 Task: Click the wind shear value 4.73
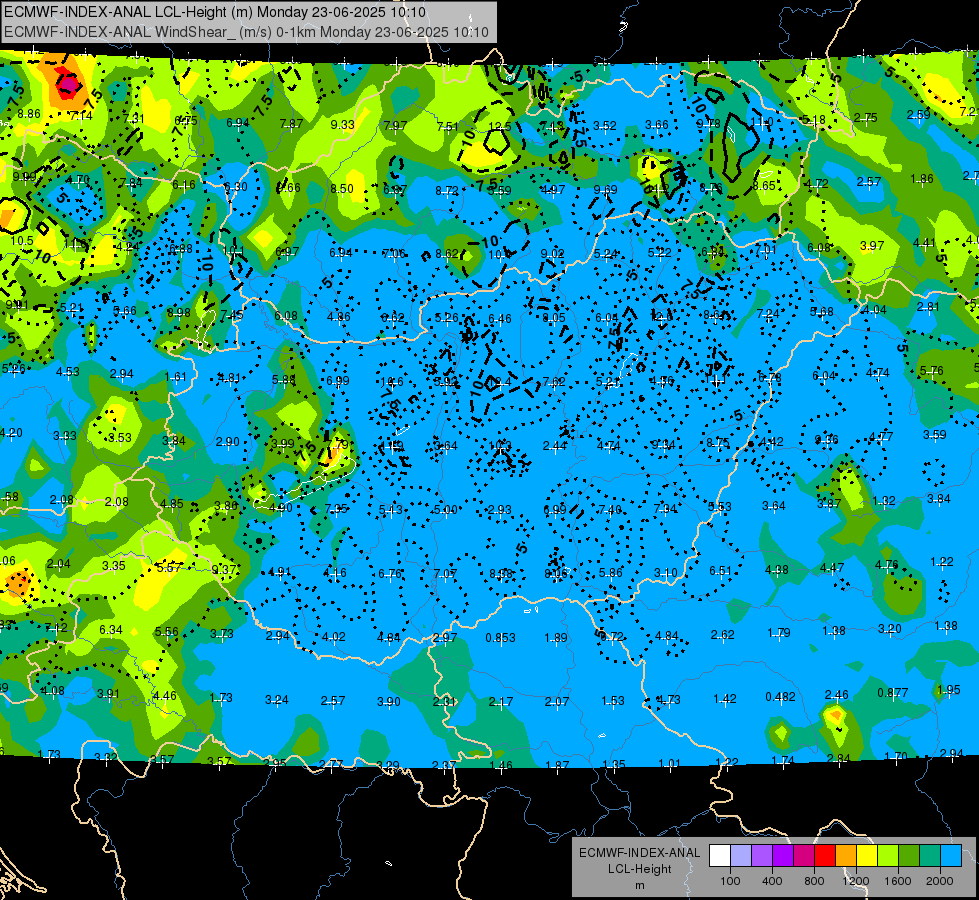click(668, 700)
